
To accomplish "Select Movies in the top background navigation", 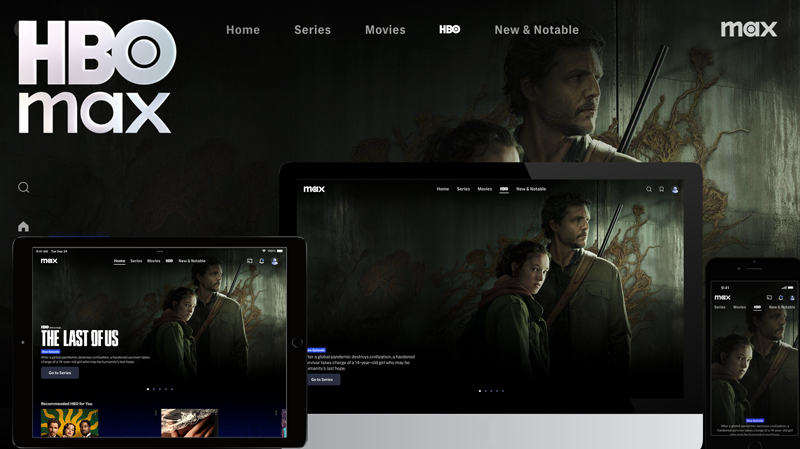I will 385,30.
